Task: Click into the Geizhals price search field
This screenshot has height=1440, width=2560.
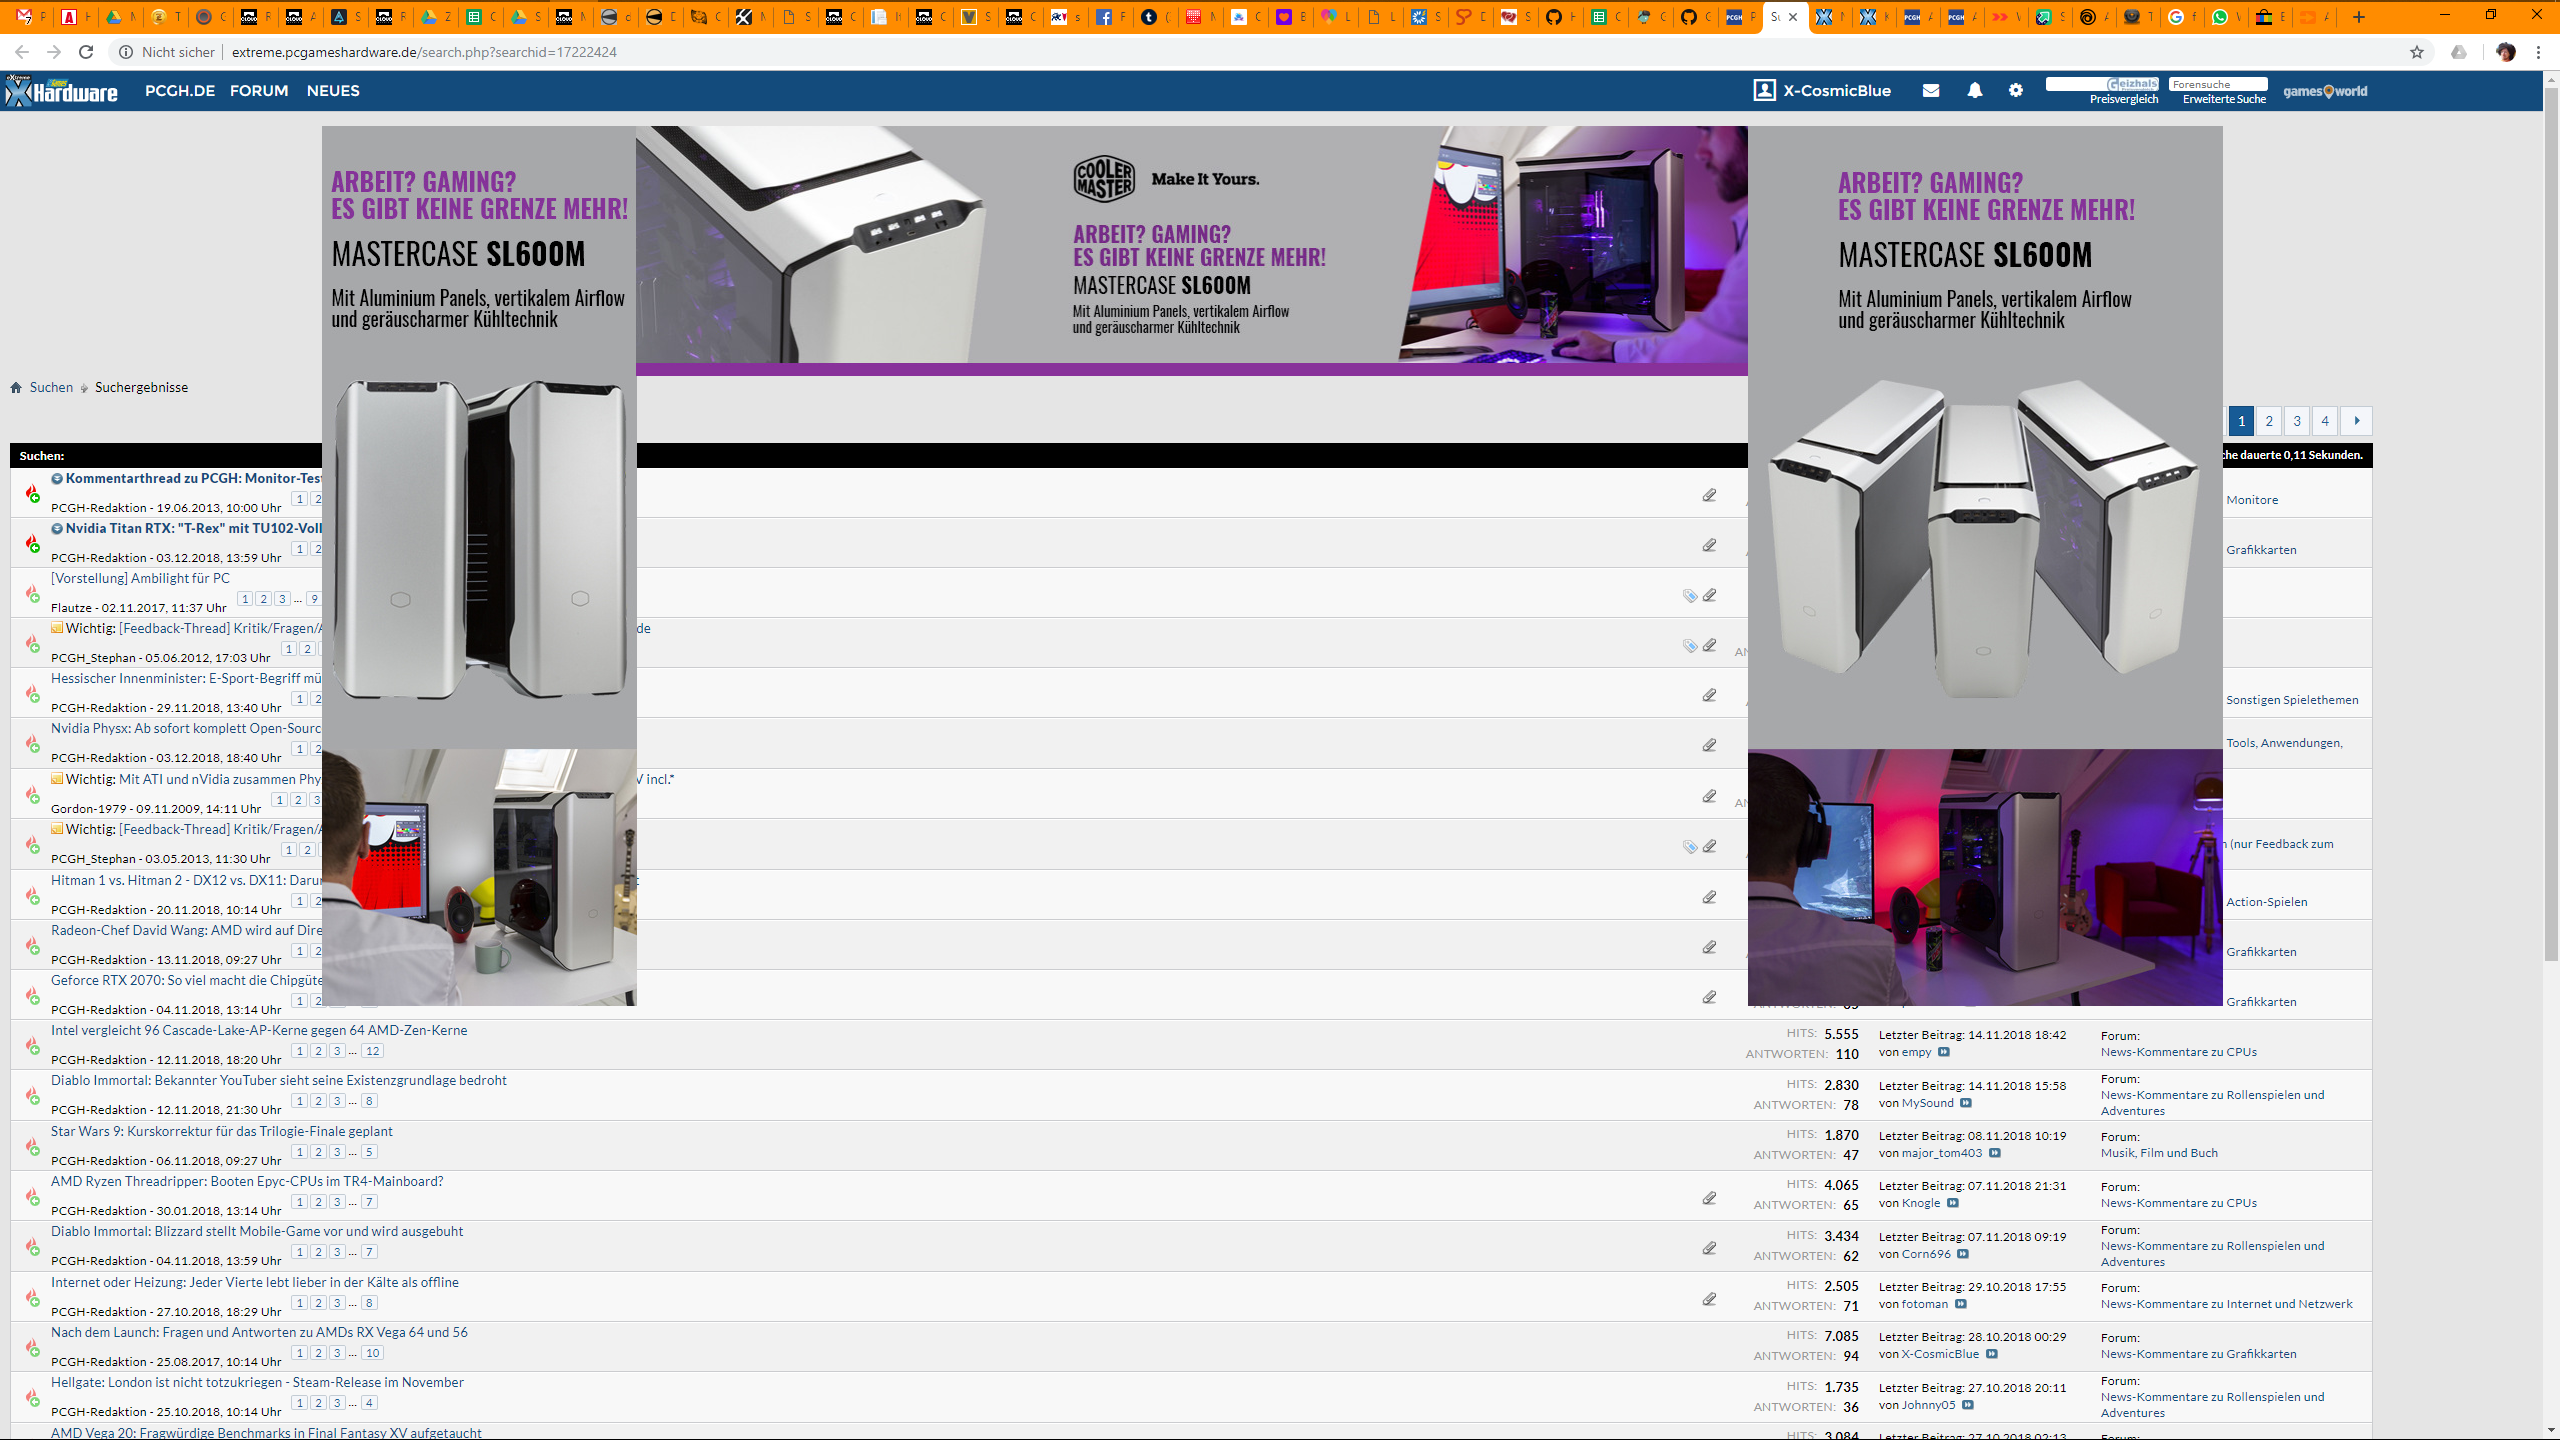Action: pos(2102,84)
